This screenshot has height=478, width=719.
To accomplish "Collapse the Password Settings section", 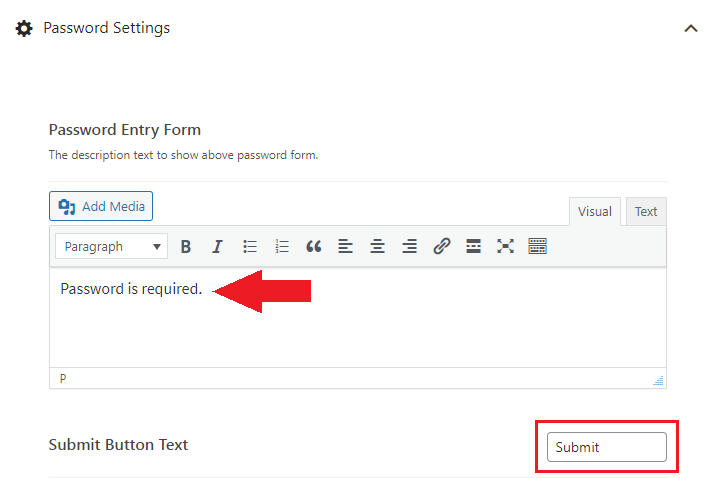I will click(x=691, y=28).
